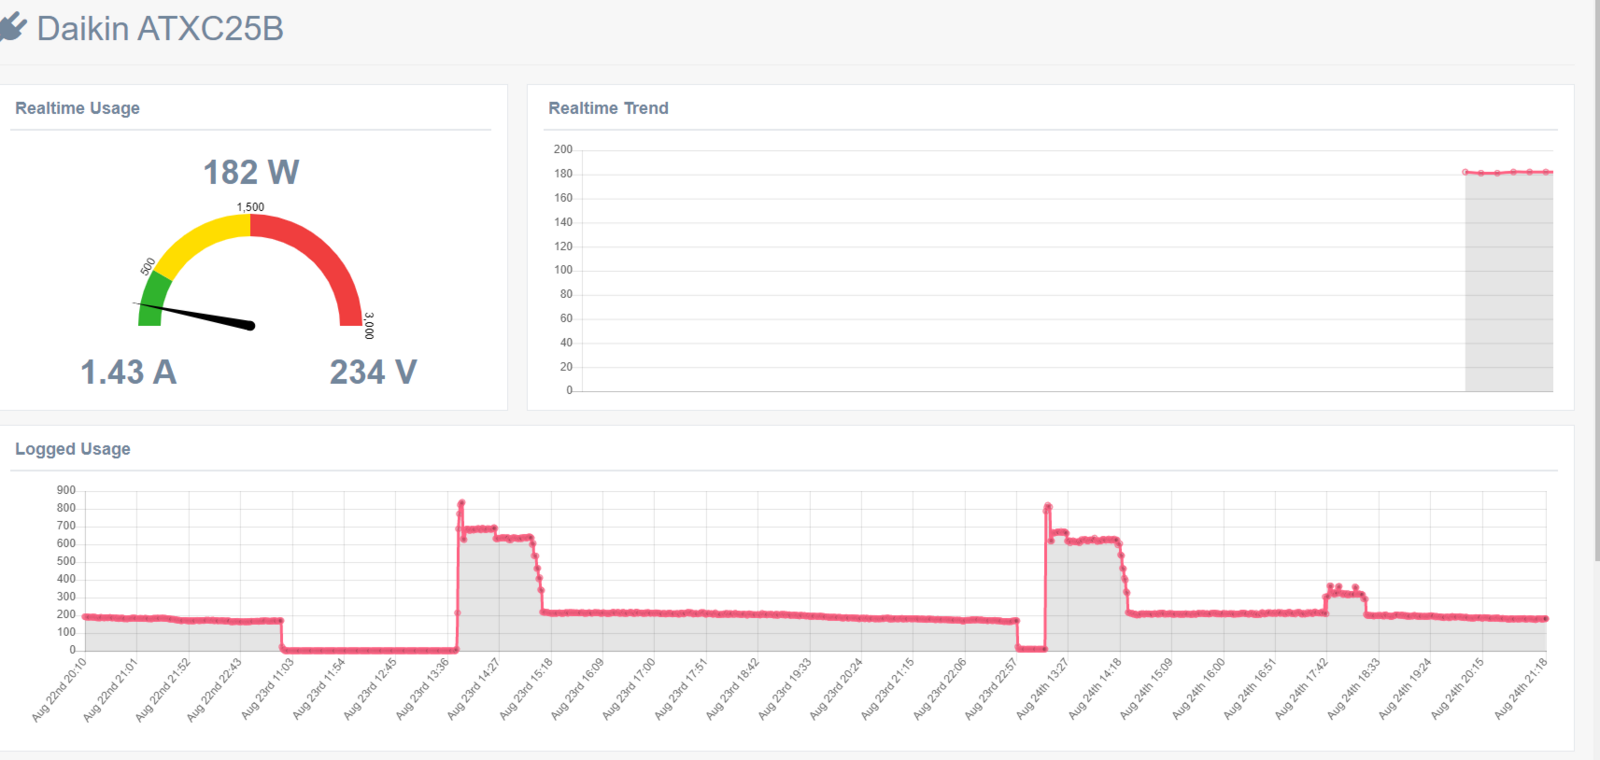Click the Realtime Usage panel heading
1600x760 pixels.
[x=77, y=108]
